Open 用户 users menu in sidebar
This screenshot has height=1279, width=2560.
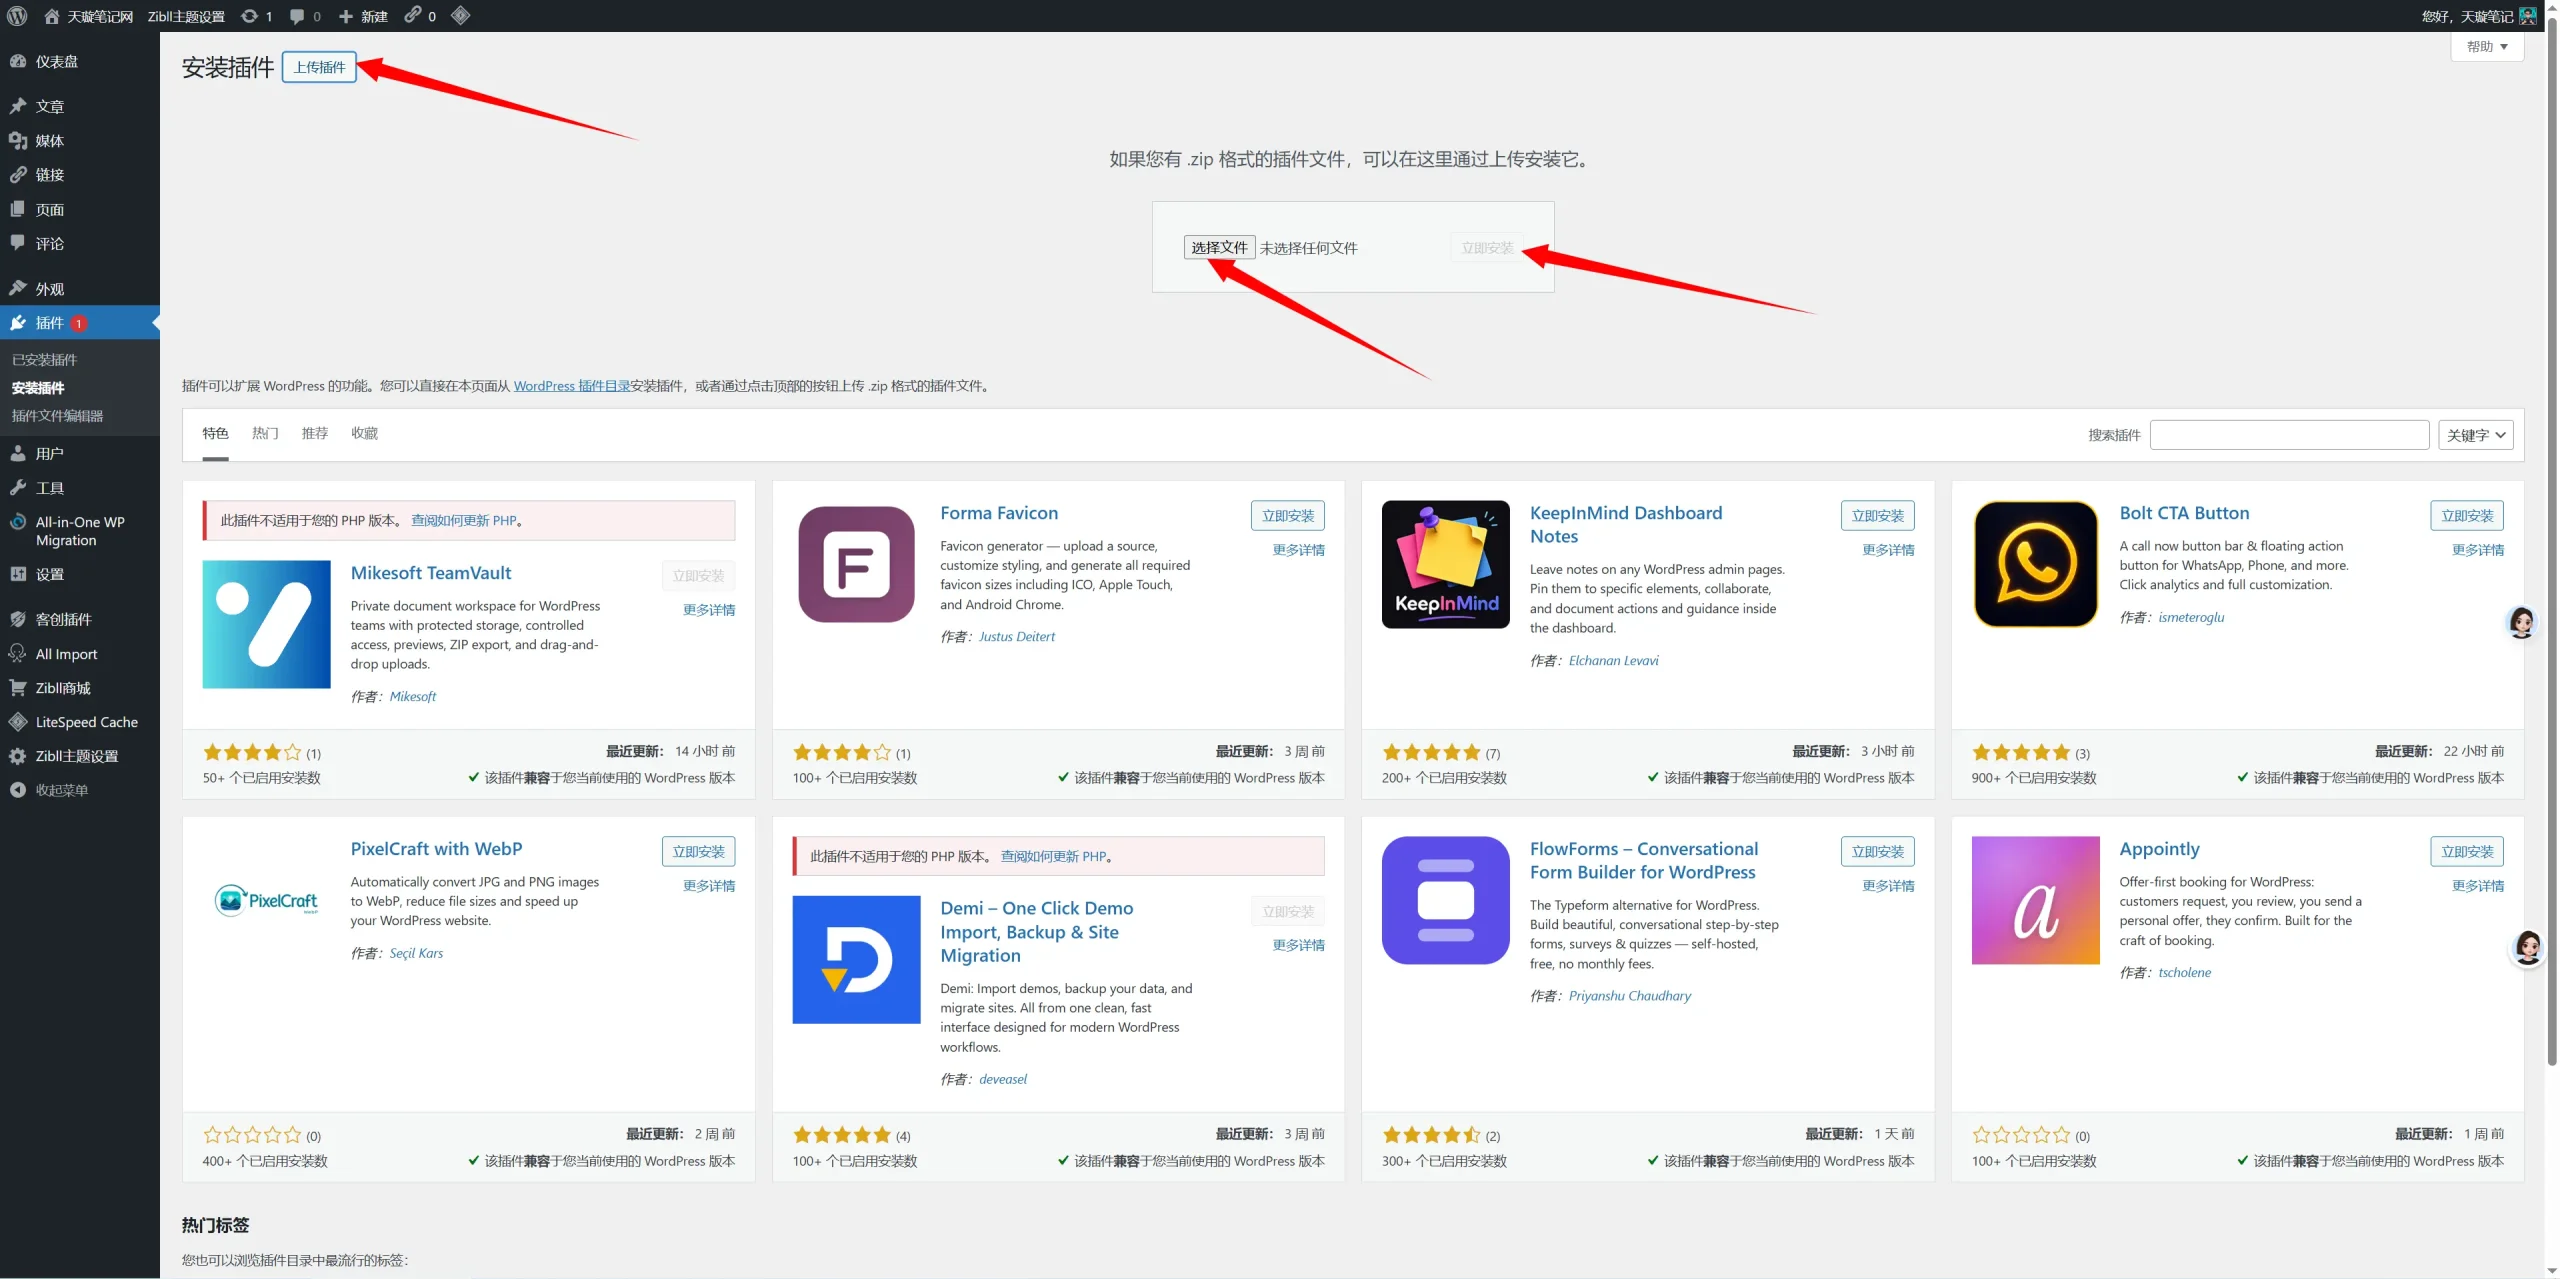point(80,454)
